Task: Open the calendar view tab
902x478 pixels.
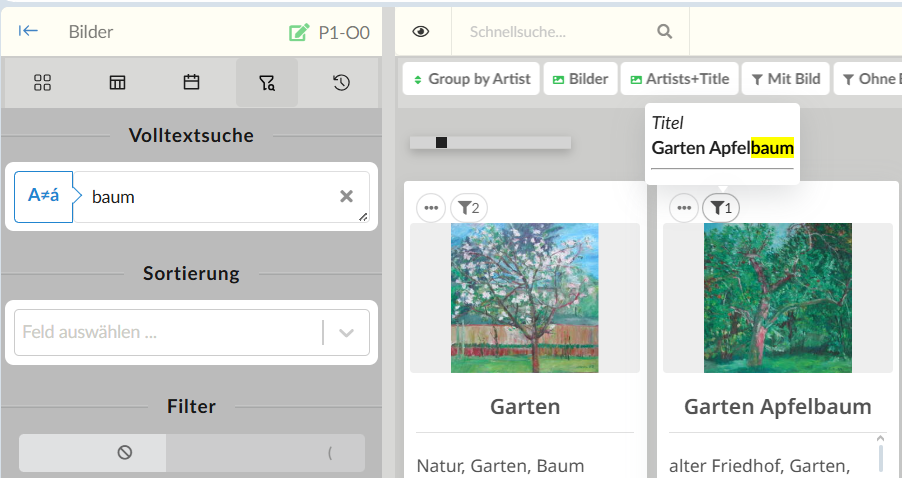Action: point(192,83)
